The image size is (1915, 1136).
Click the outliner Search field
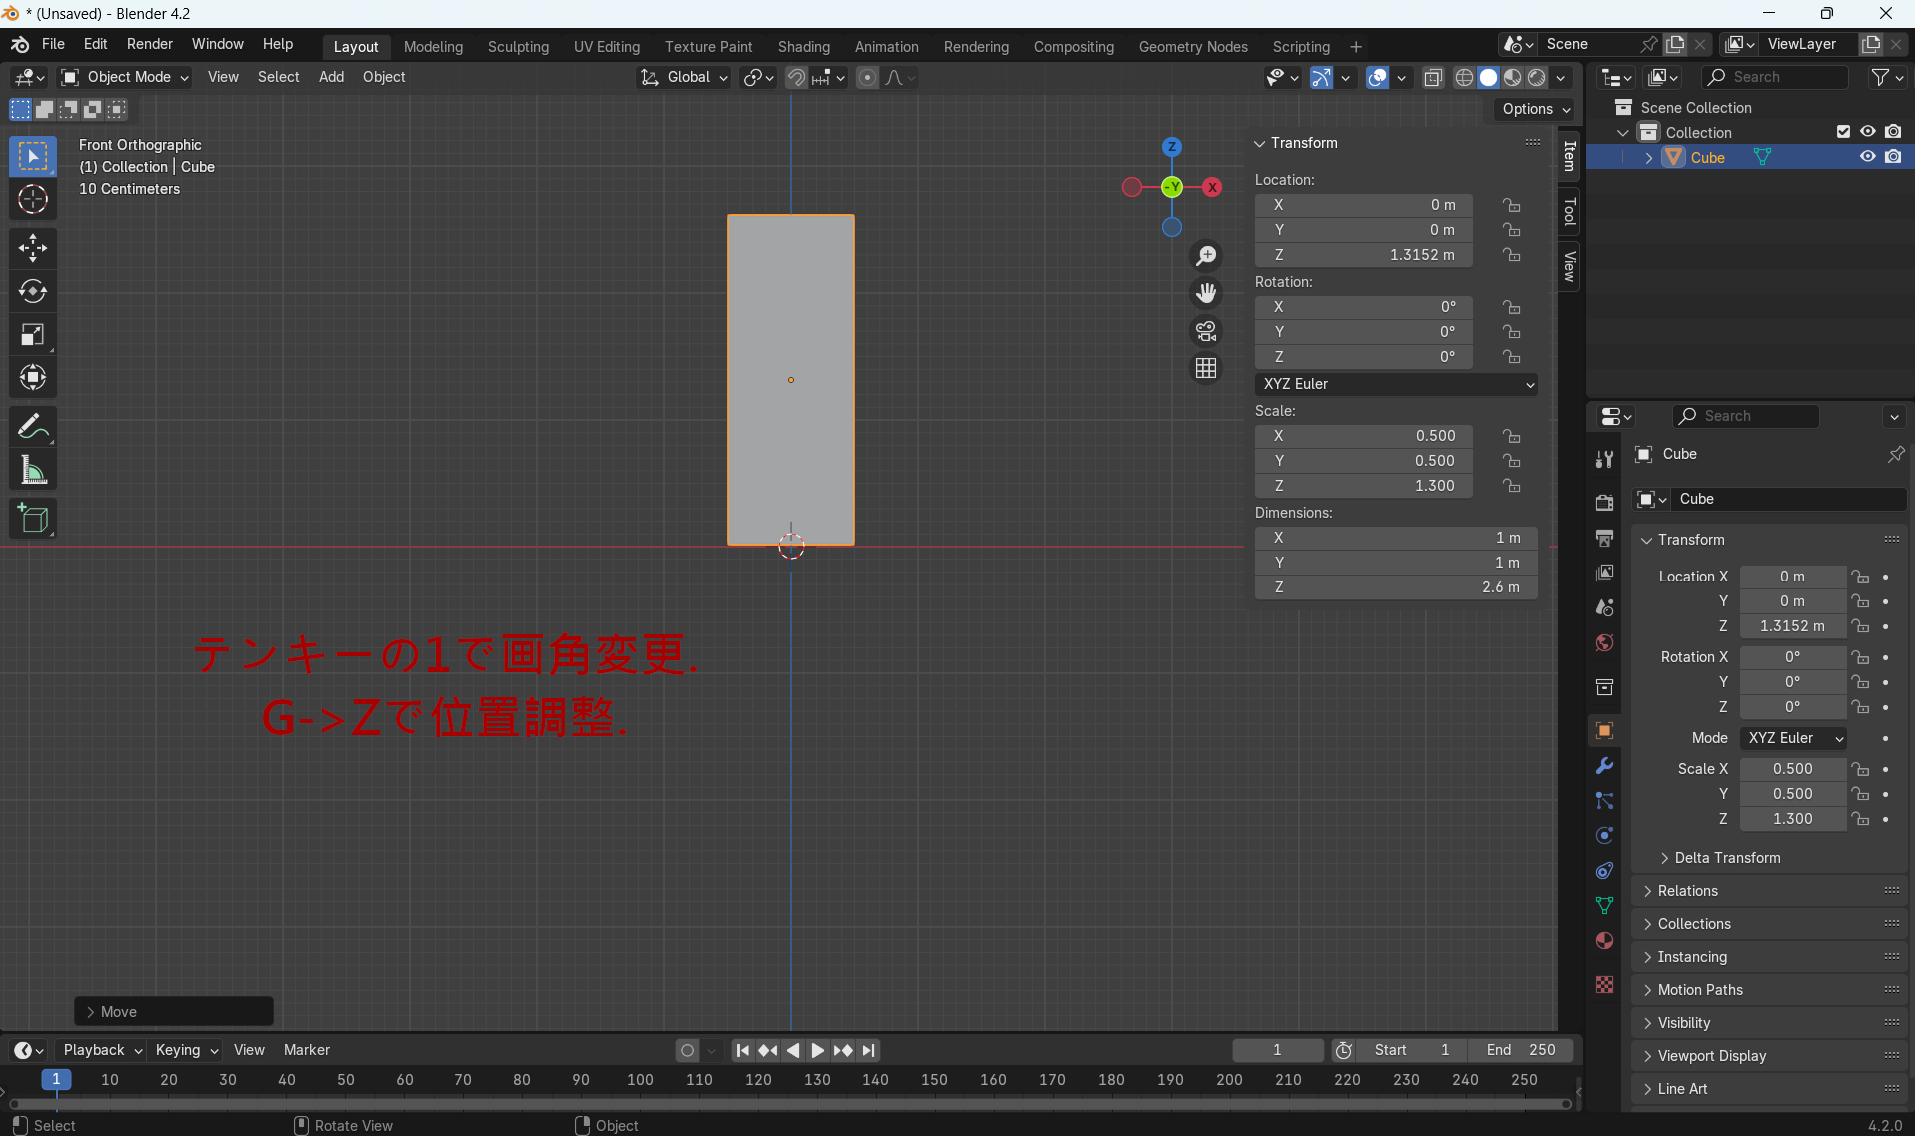[x=1774, y=77]
